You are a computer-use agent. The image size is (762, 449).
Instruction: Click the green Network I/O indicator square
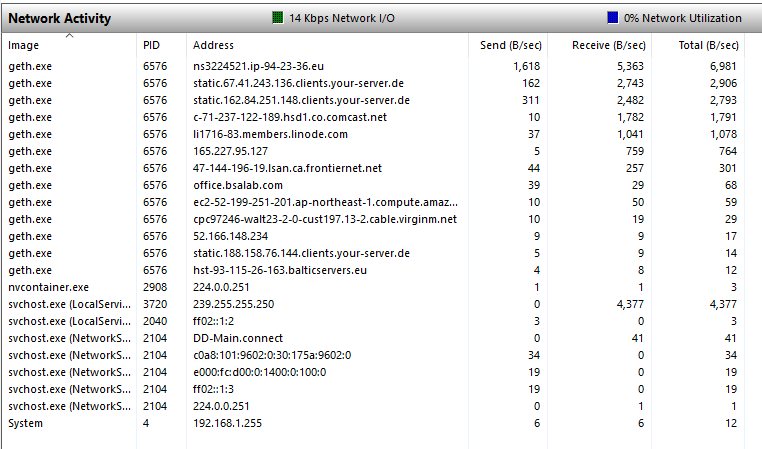277,18
